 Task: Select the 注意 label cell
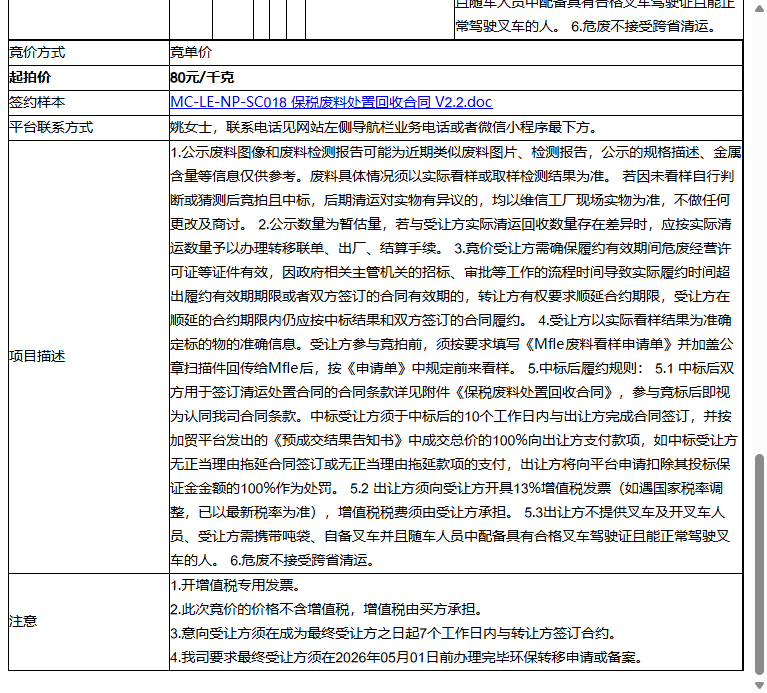89,622
